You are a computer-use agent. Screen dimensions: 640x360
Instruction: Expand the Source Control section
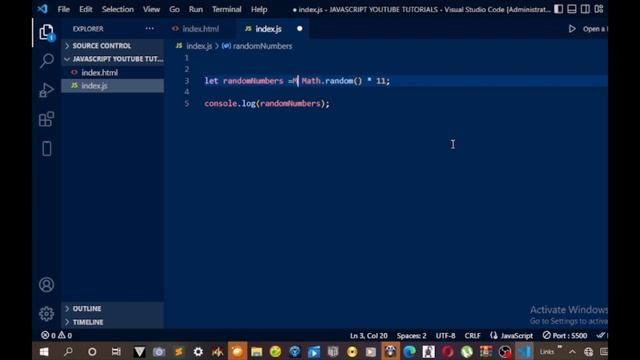click(x=113, y=46)
